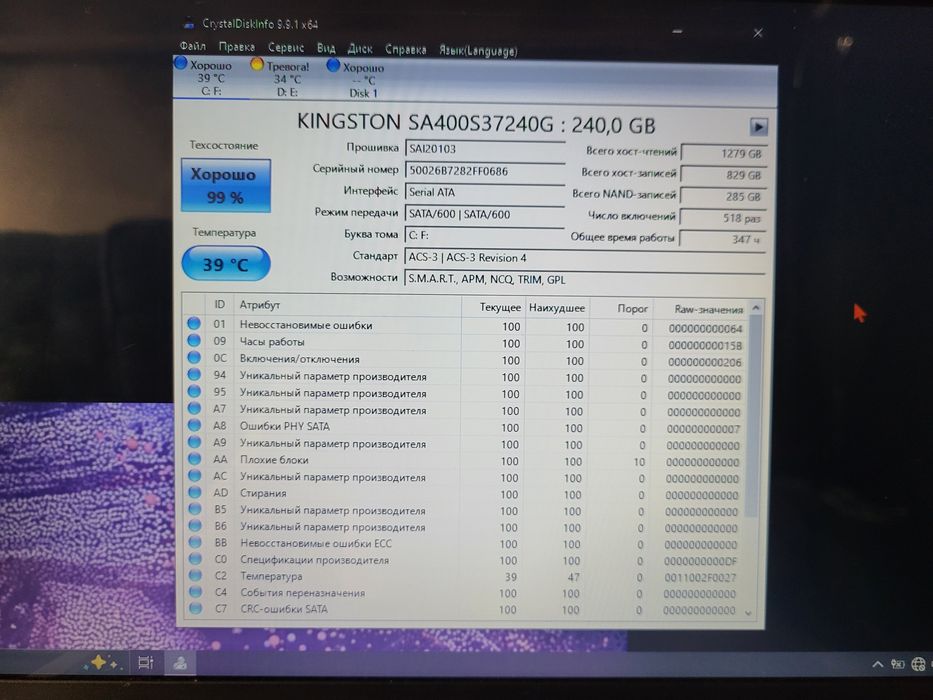Click the Число включений value 518 раз
This screenshot has height=700, width=933.
pos(722,218)
